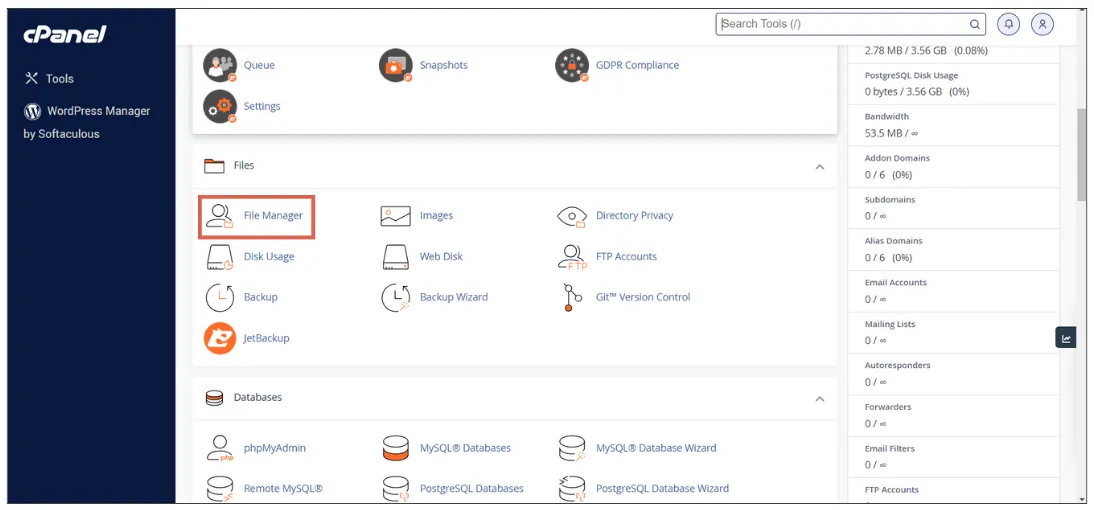Click the Disk Usage drive icon
Screen dimensions: 1094x510
(220, 257)
